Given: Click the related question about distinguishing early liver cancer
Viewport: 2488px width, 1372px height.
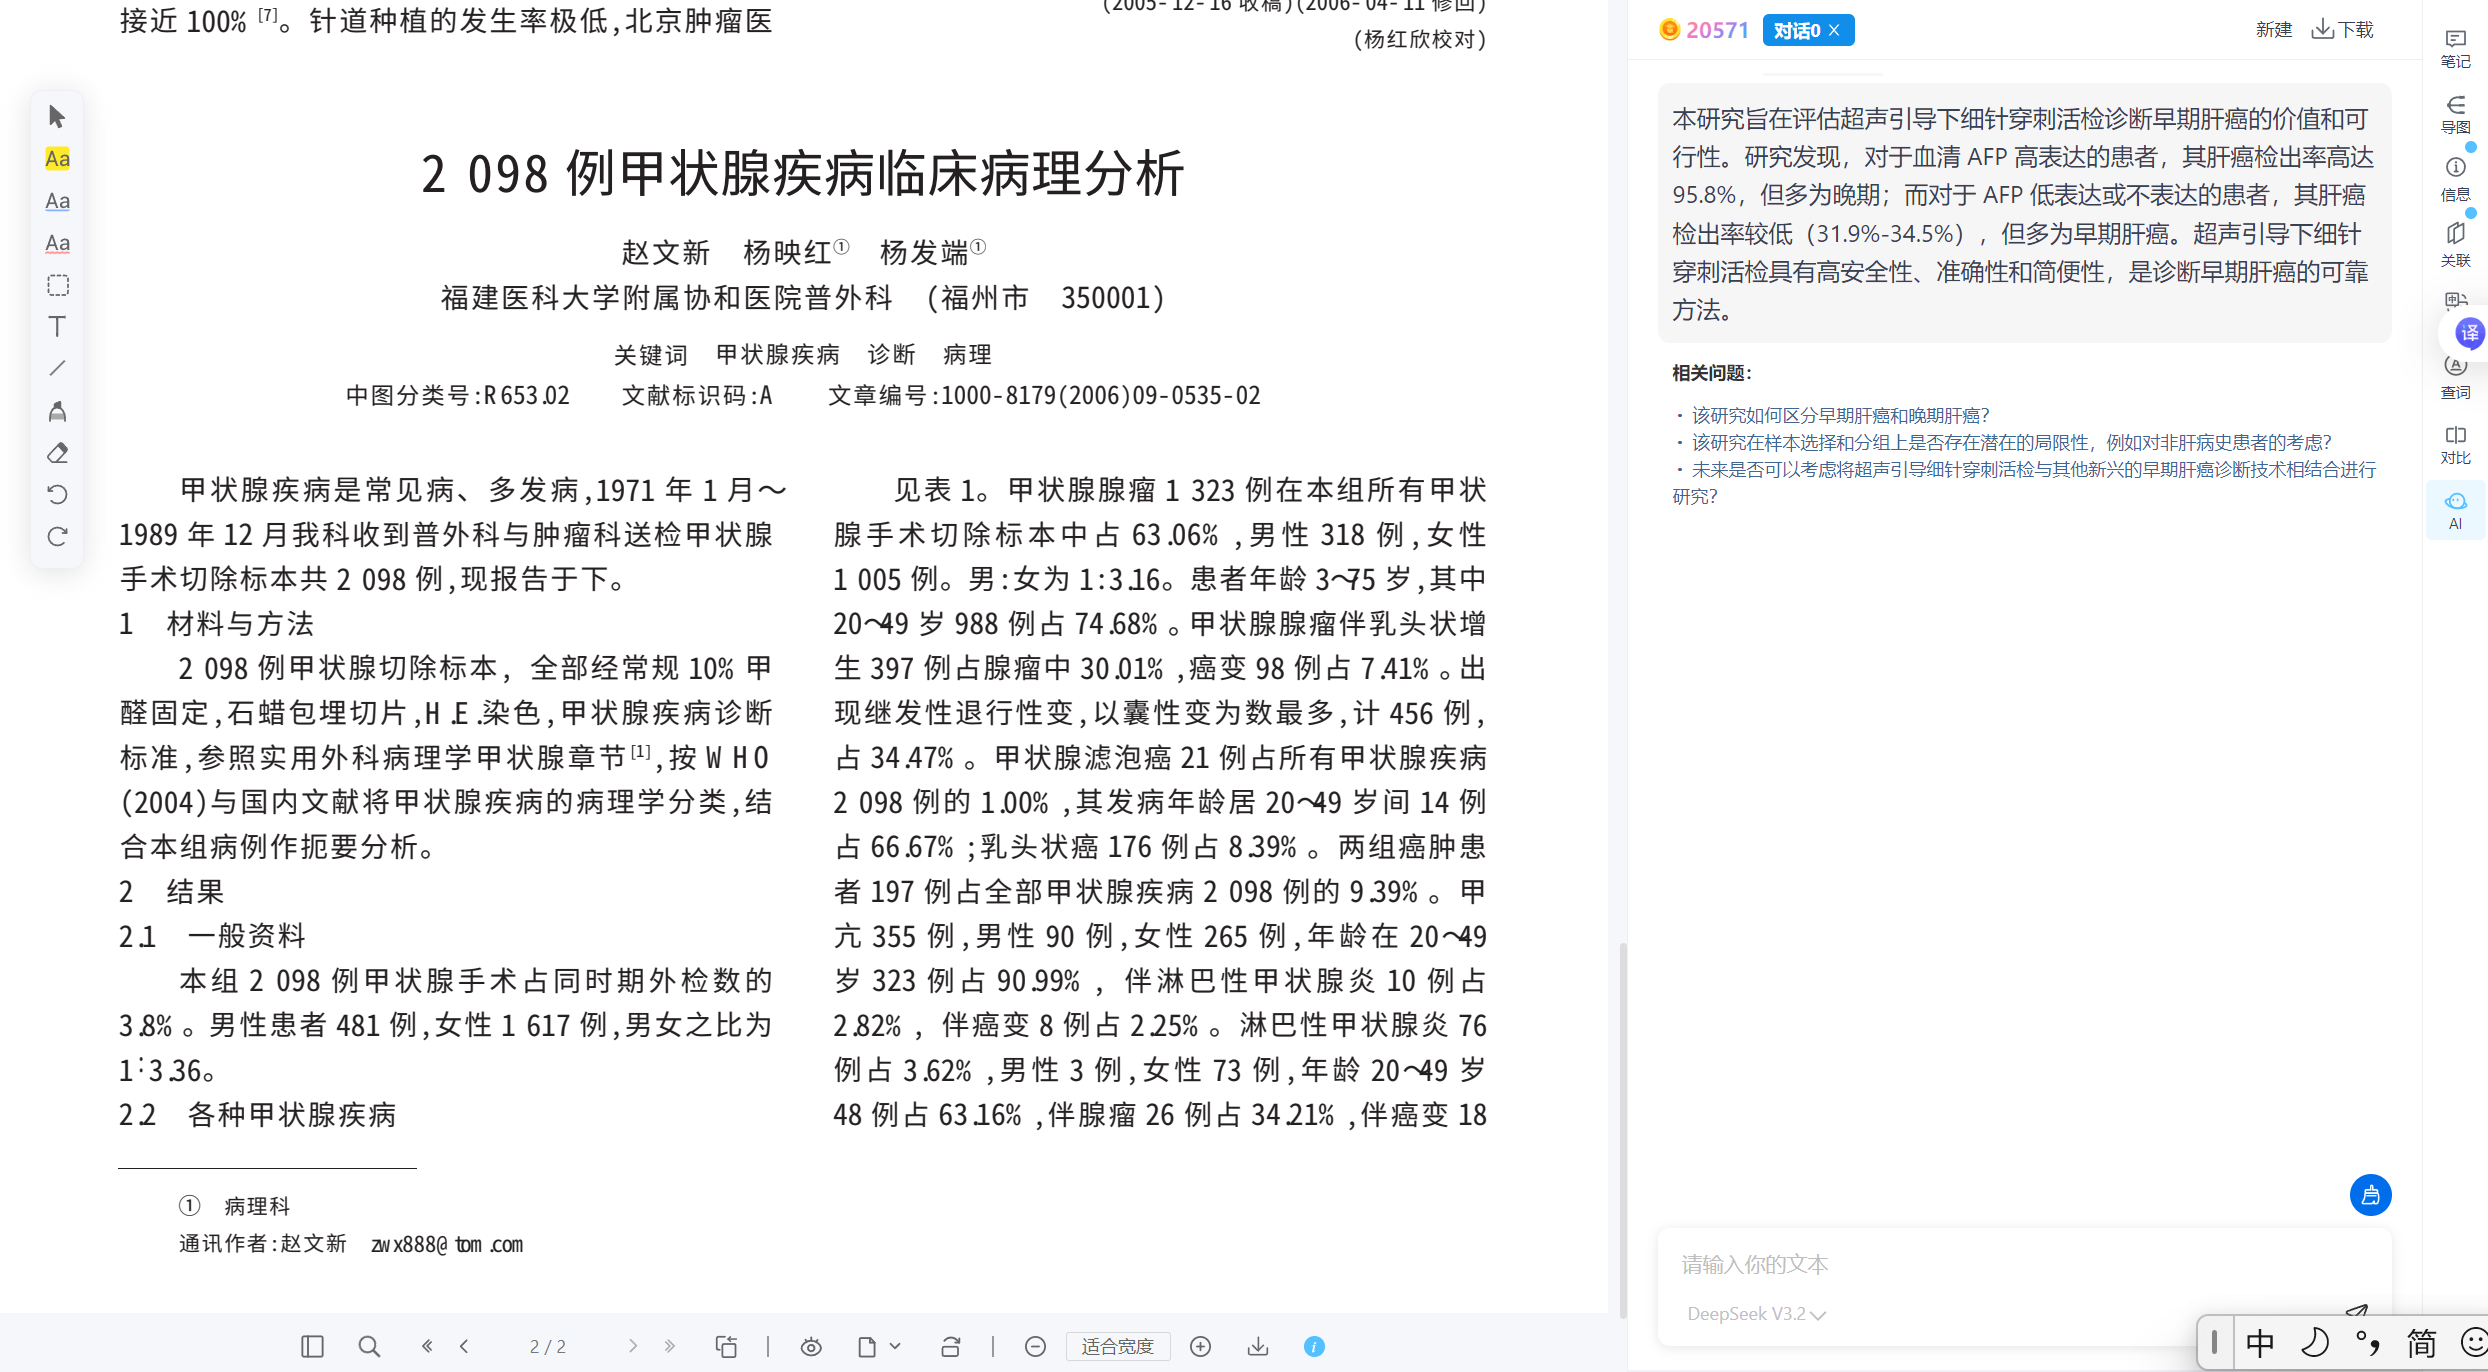Looking at the screenshot, I should tap(1840, 415).
